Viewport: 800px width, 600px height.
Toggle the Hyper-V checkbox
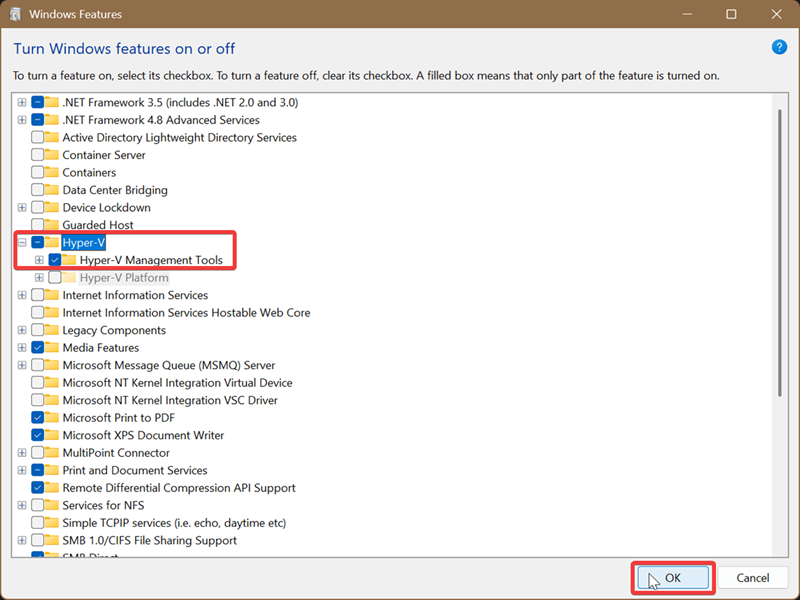pyautogui.click(x=37, y=242)
